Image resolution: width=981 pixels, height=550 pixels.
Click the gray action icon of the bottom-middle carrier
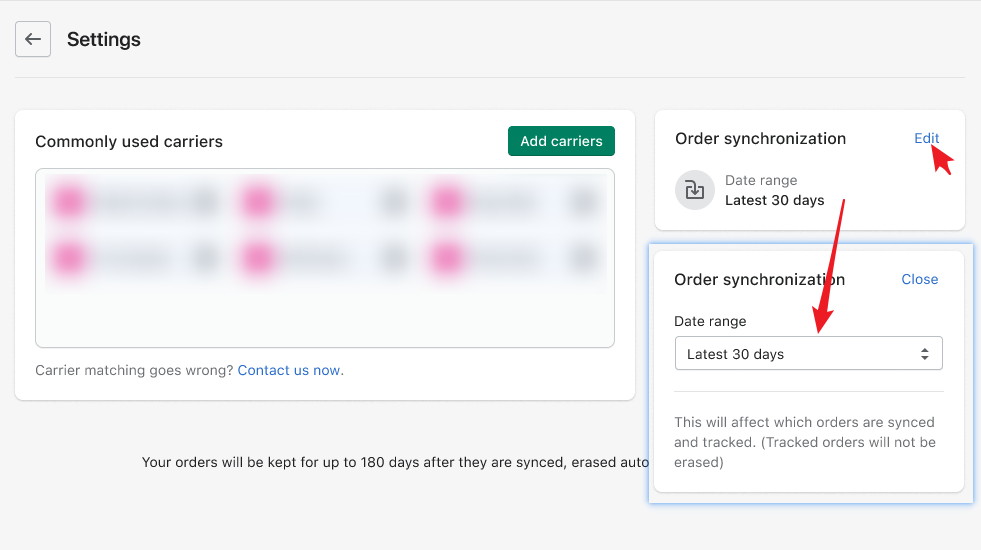tap(394, 258)
